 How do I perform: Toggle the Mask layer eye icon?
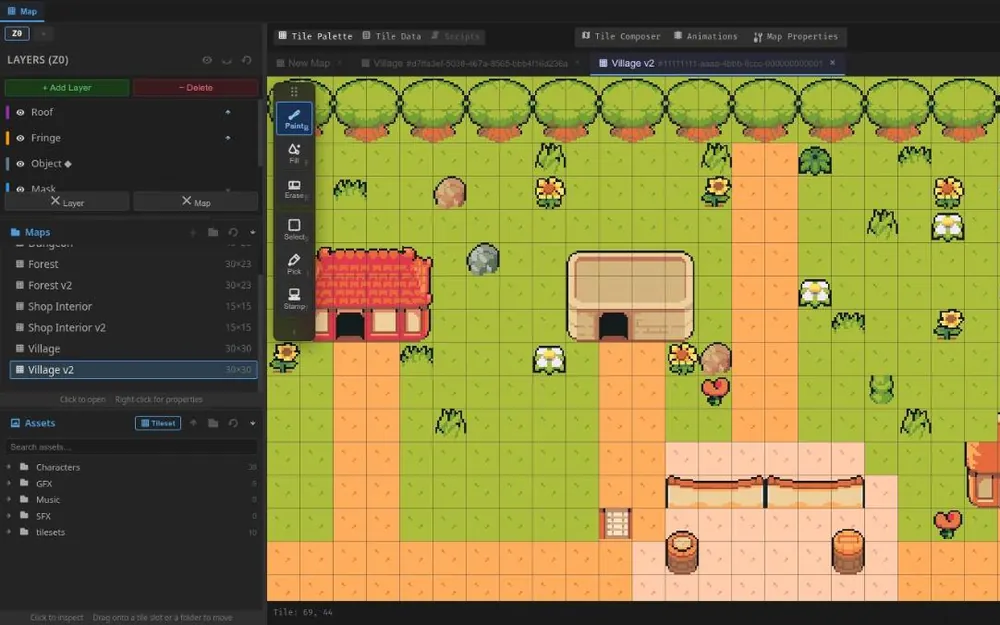[x=20, y=189]
